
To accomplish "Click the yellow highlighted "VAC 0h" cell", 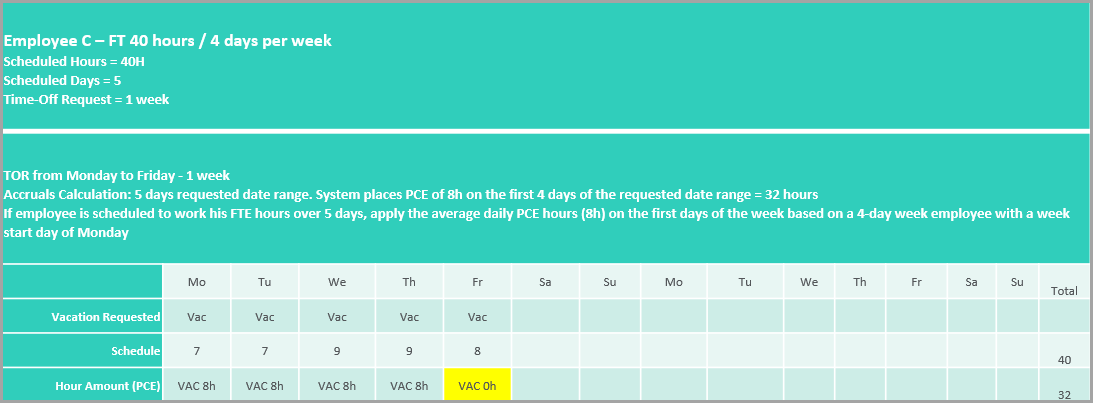I will 477,385.
